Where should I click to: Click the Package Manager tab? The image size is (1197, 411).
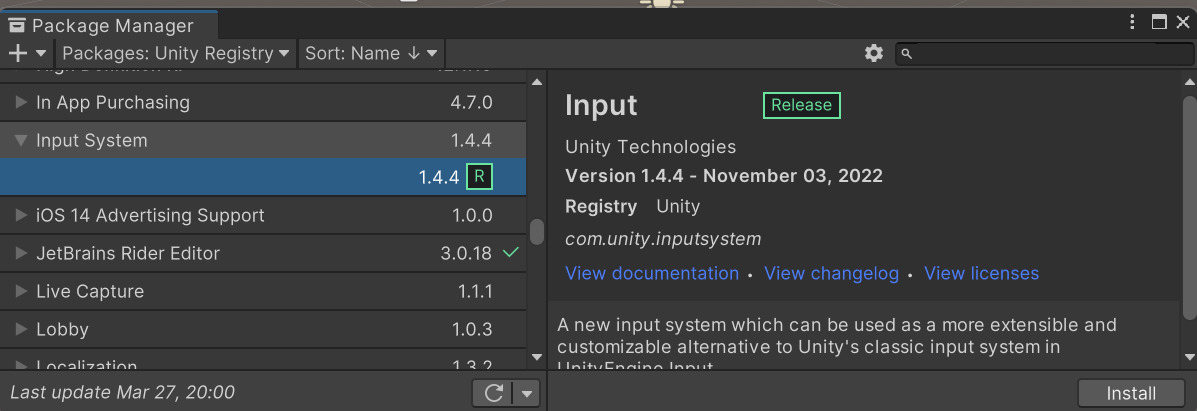pos(111,25)
